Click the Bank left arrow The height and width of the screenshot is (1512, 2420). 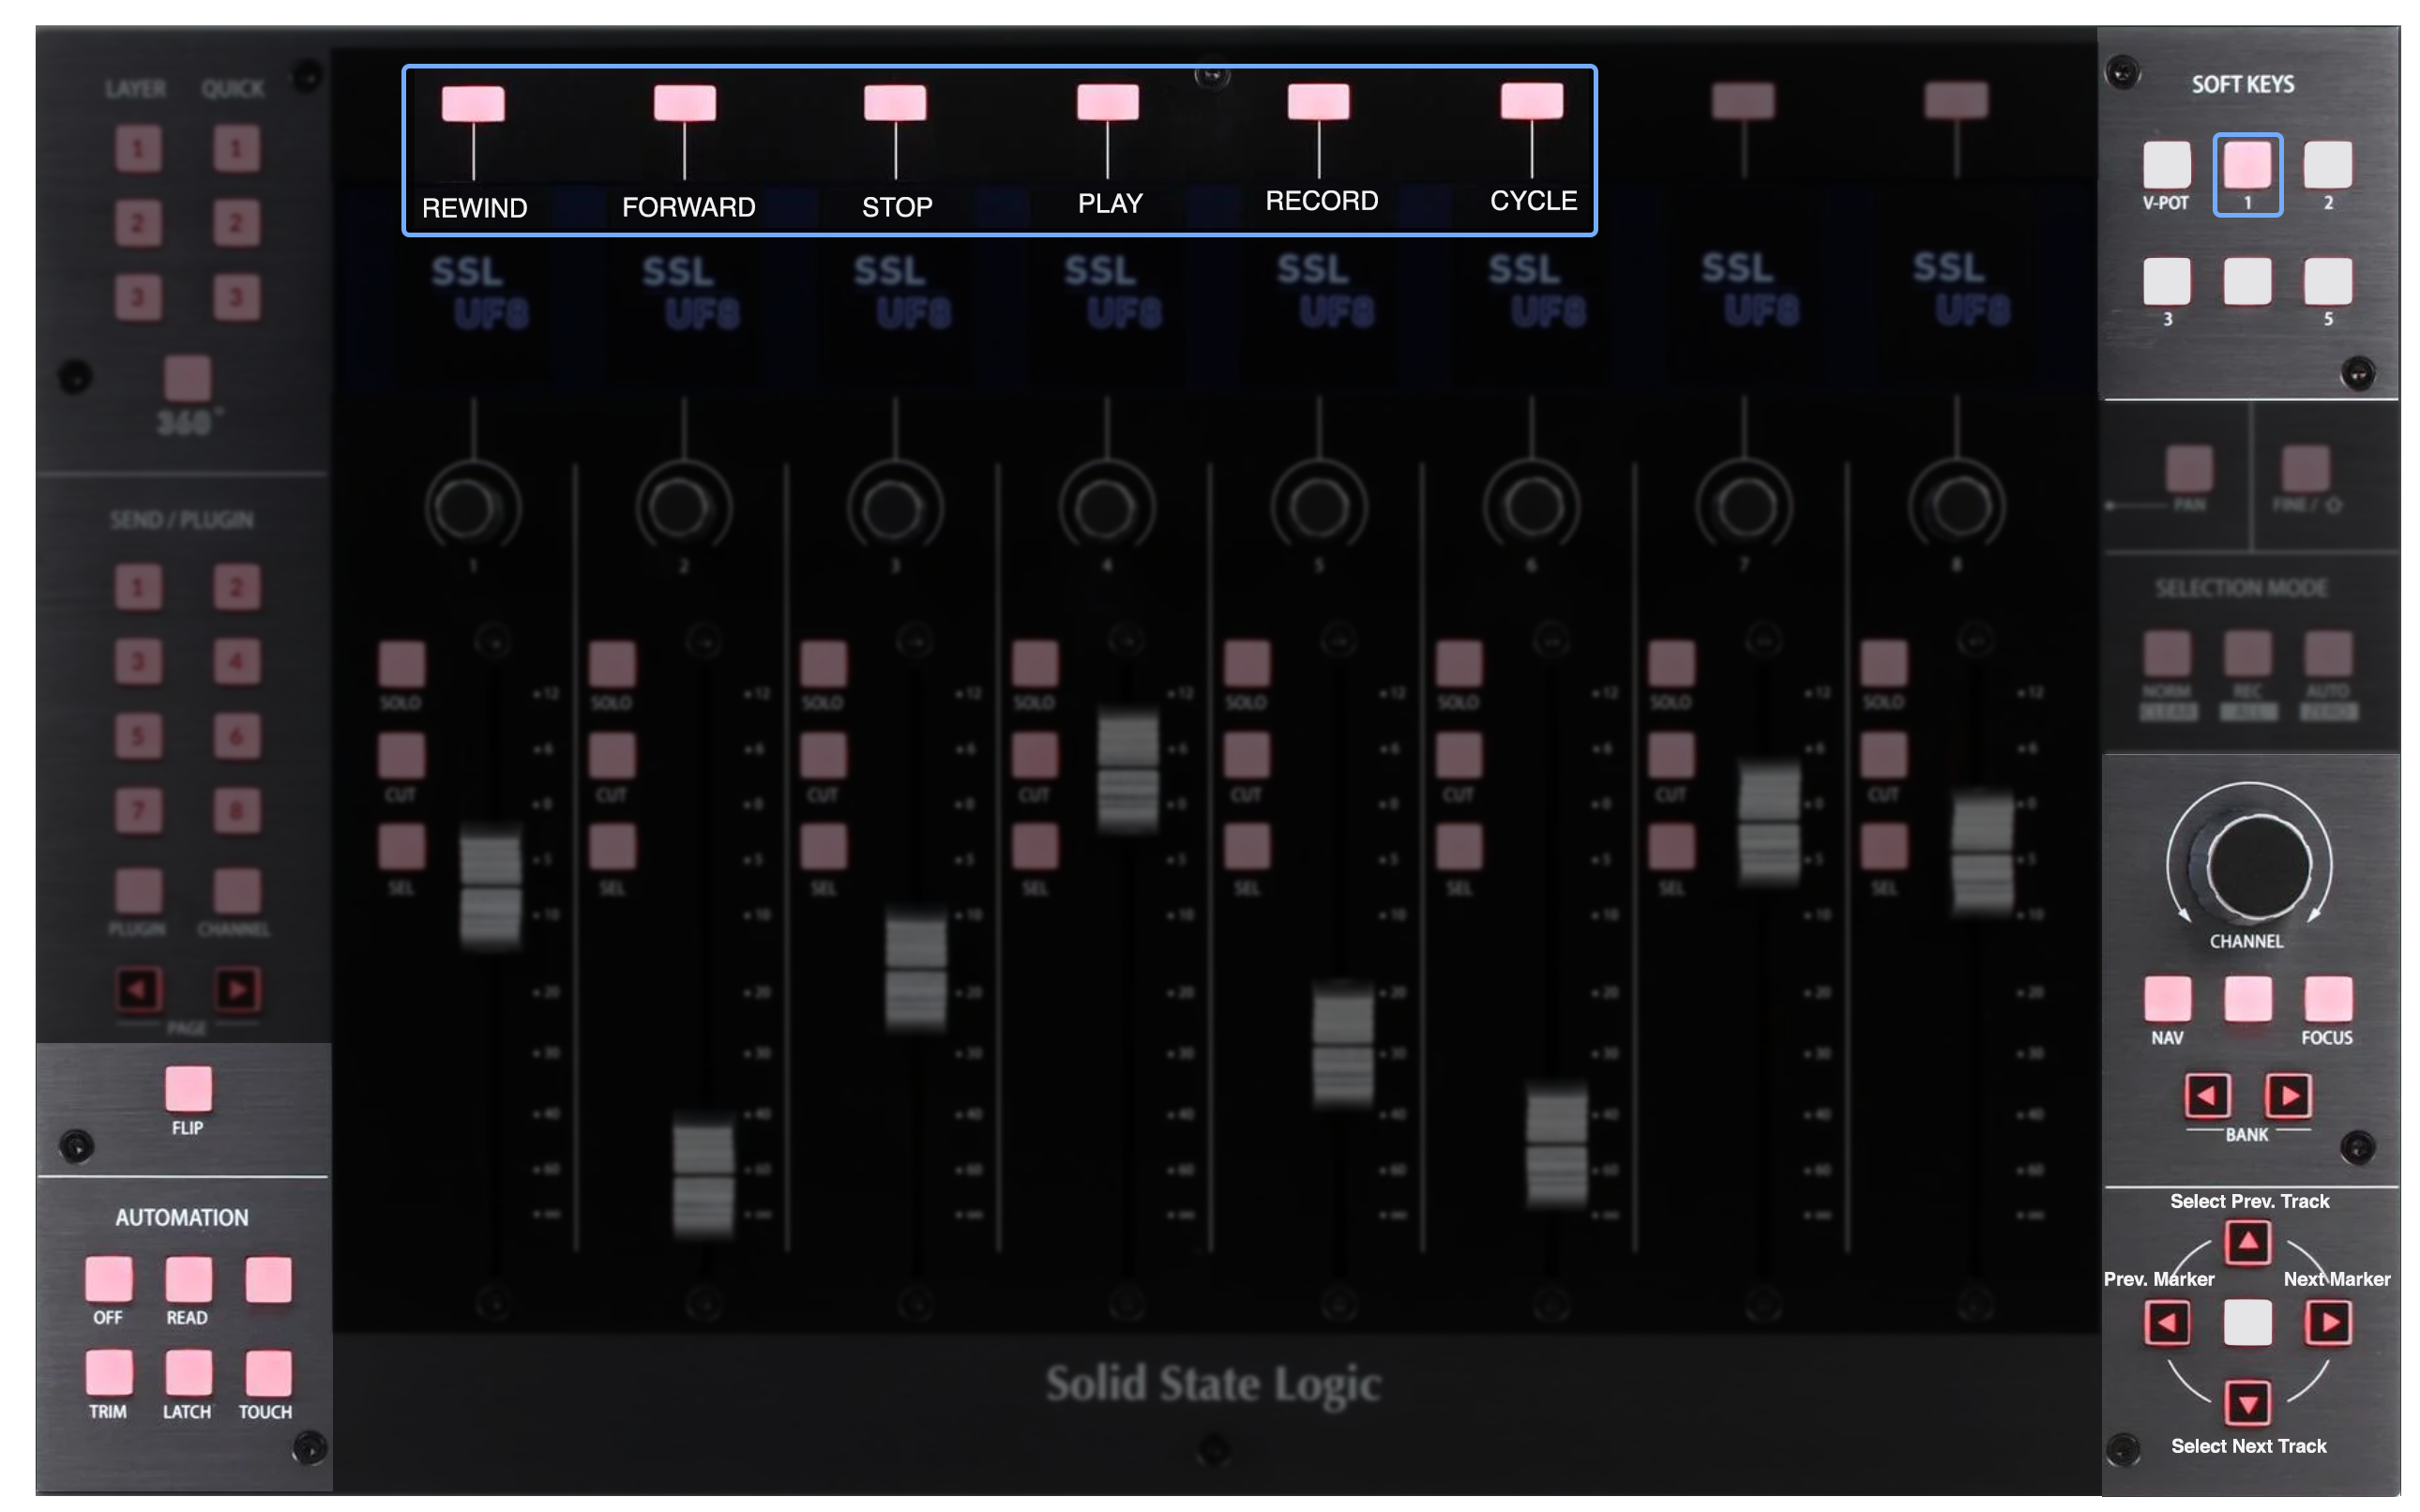[x=2206, y=1096]
